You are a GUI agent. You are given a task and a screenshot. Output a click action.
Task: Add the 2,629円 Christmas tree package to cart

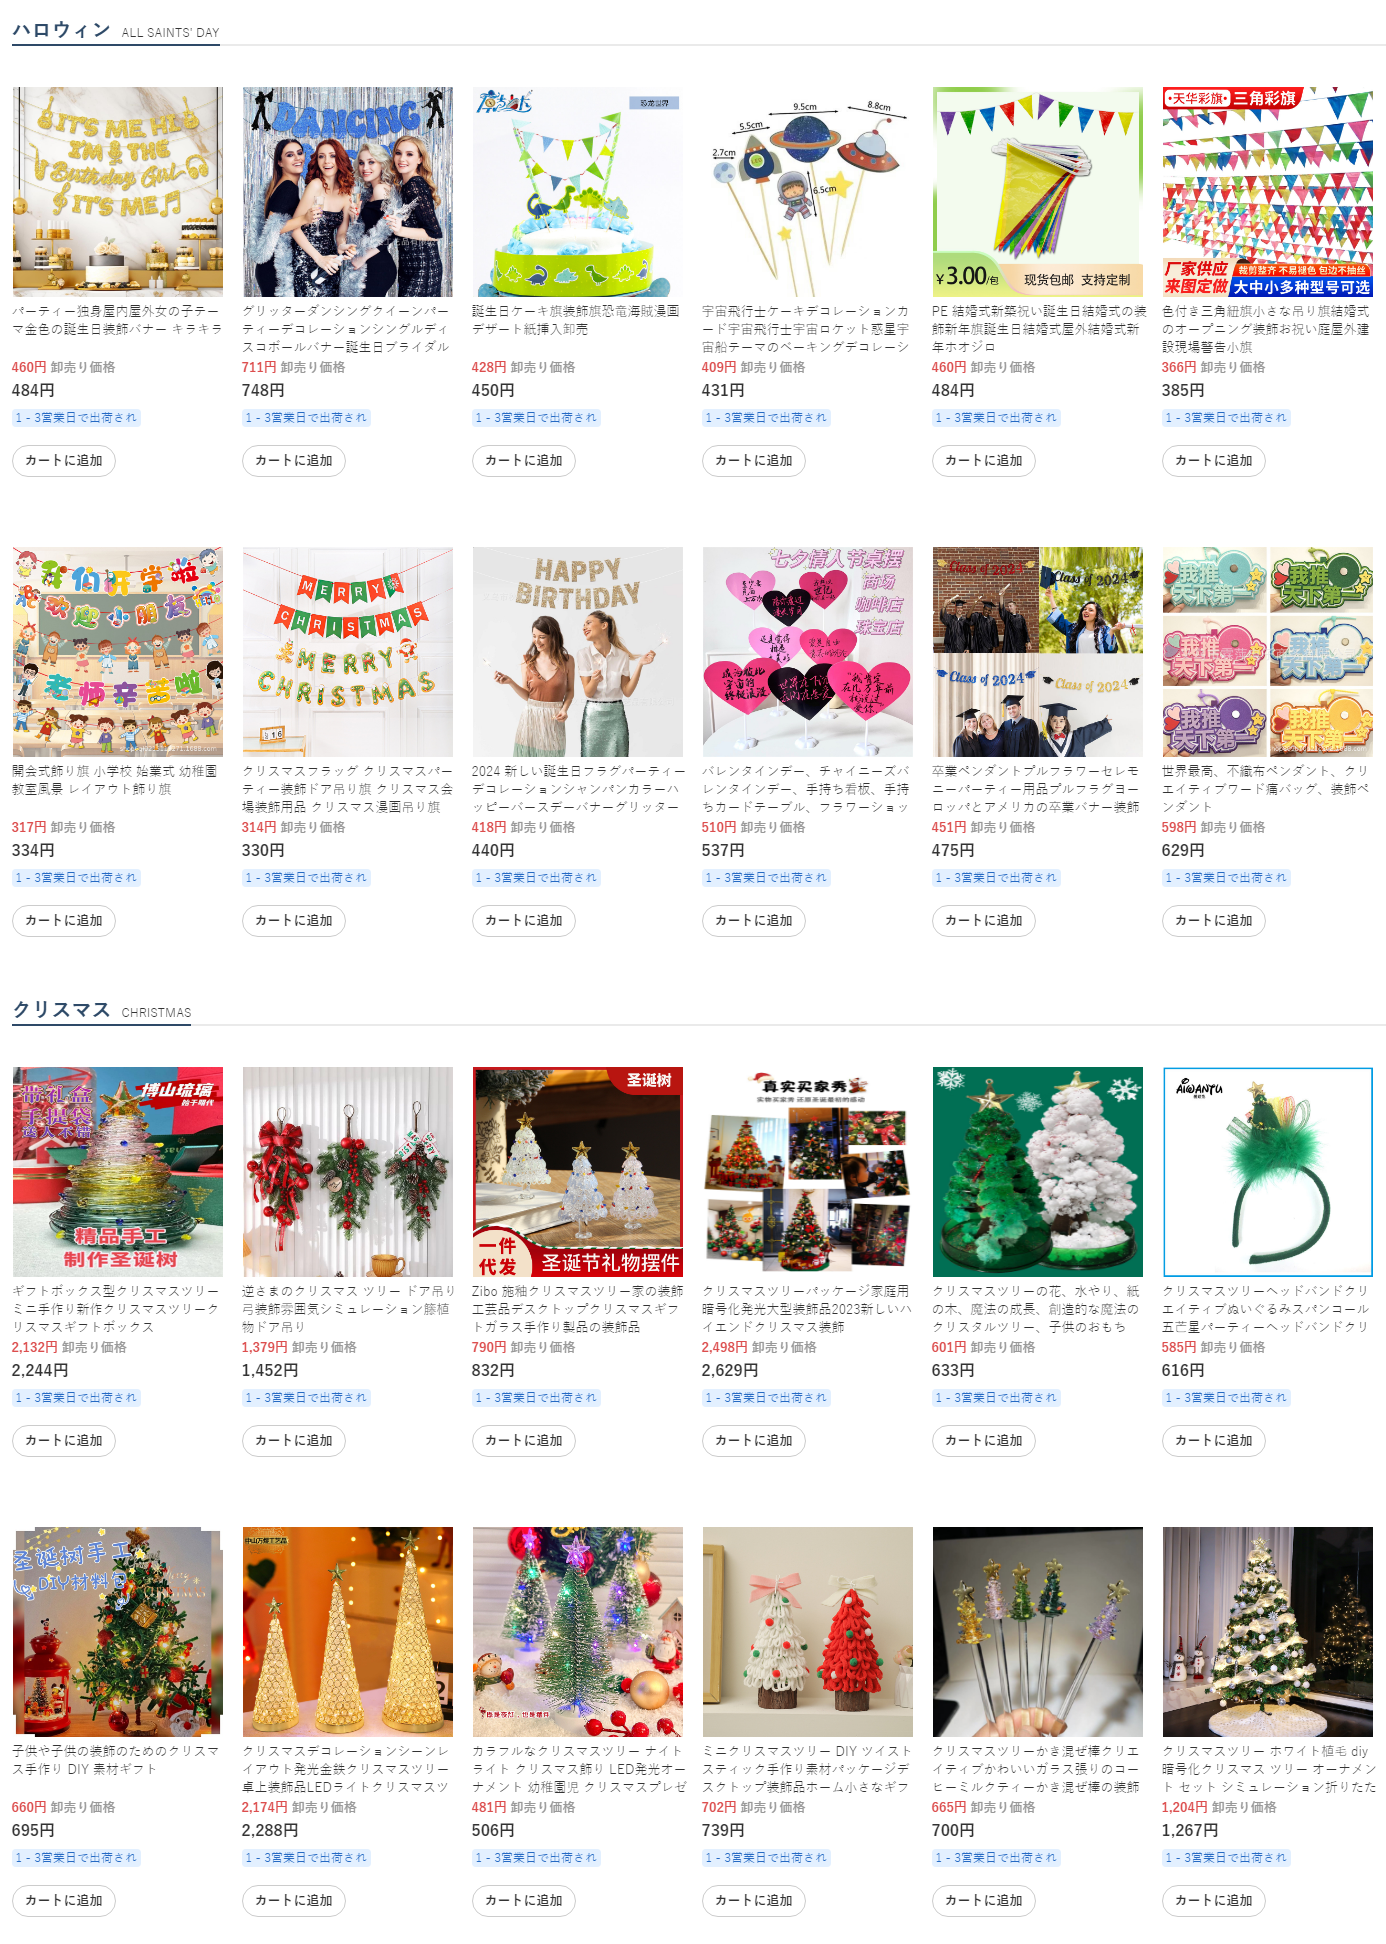754,1441
